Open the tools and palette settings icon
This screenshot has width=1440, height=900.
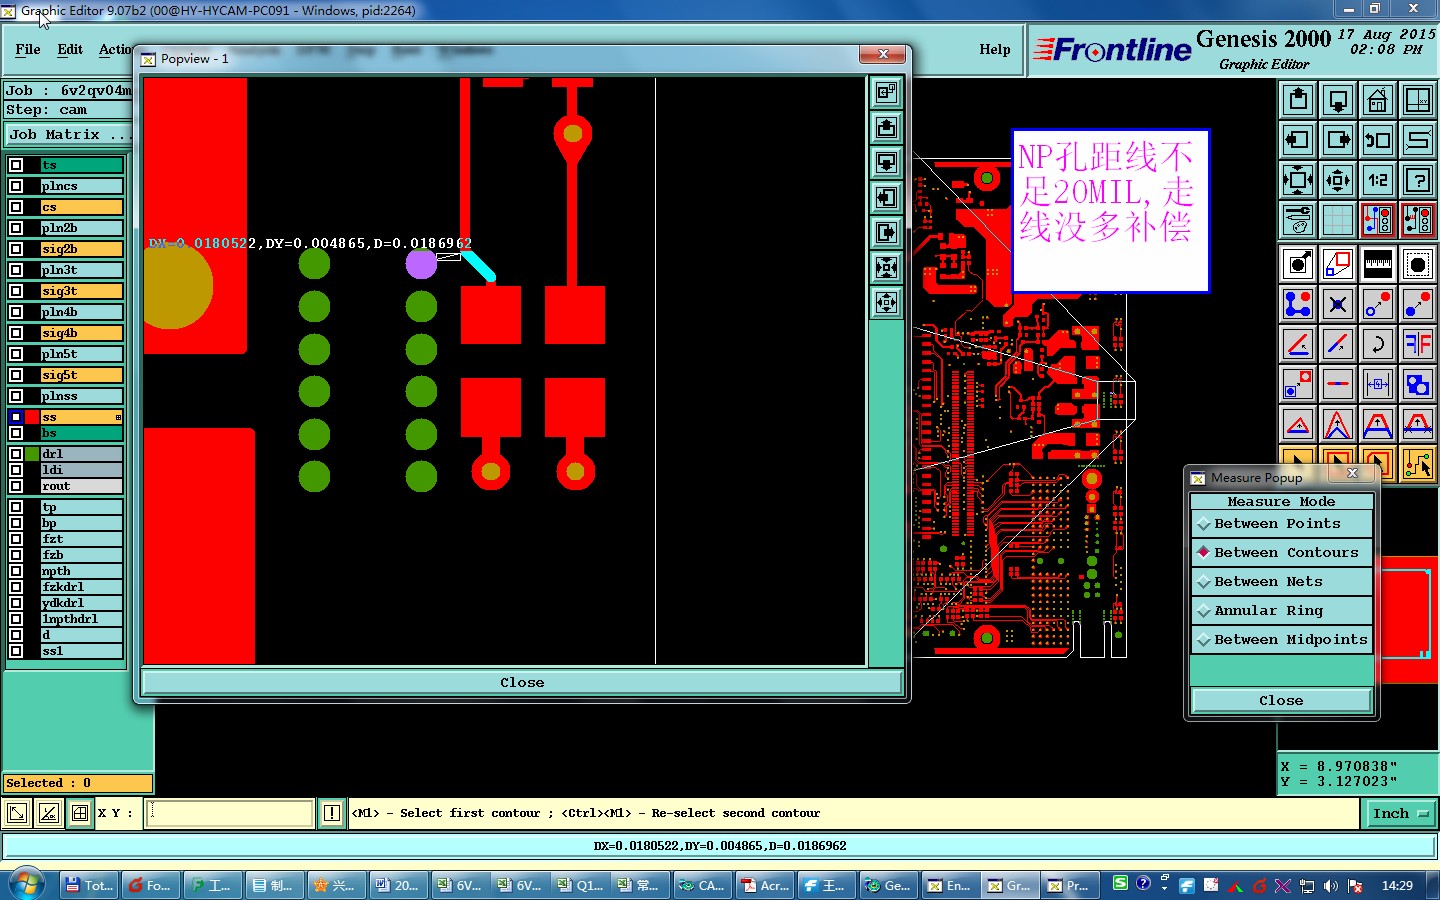pyautogui.click(x=1298, y=220)
